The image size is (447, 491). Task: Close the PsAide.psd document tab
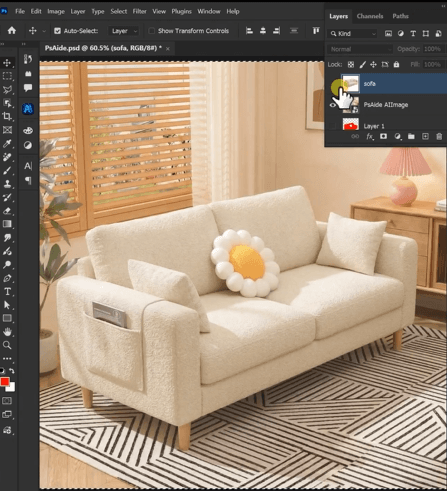(x=168, y=49)
